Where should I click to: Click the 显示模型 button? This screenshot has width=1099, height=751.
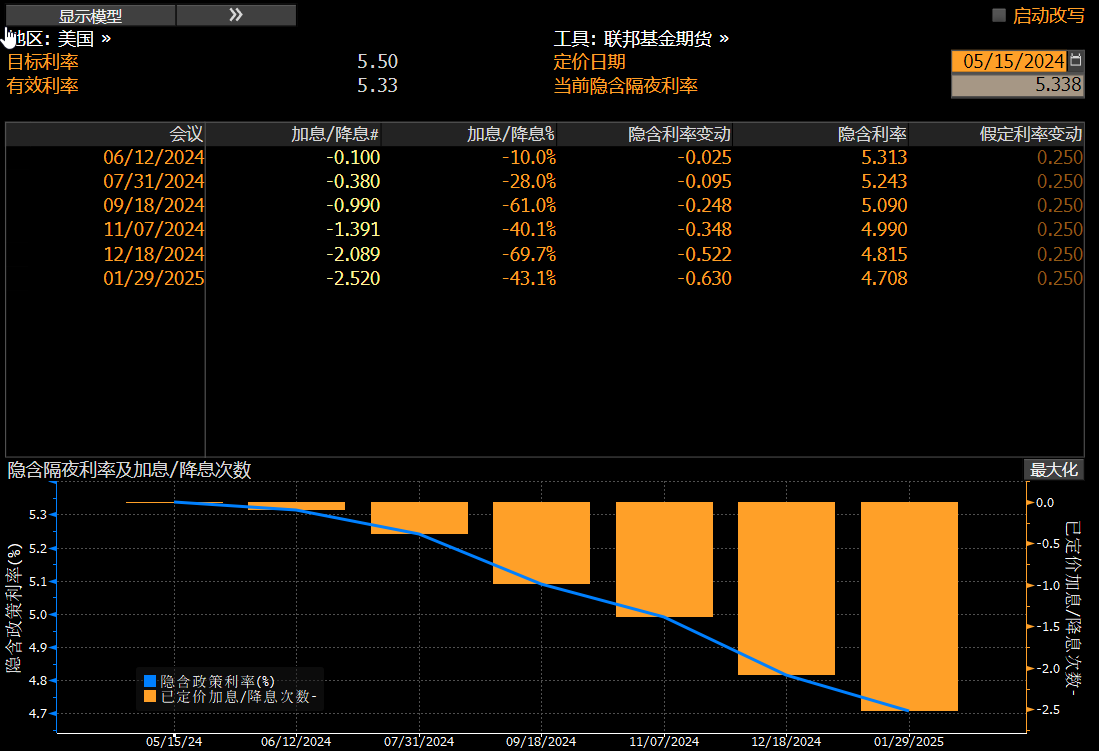[90, 15]
